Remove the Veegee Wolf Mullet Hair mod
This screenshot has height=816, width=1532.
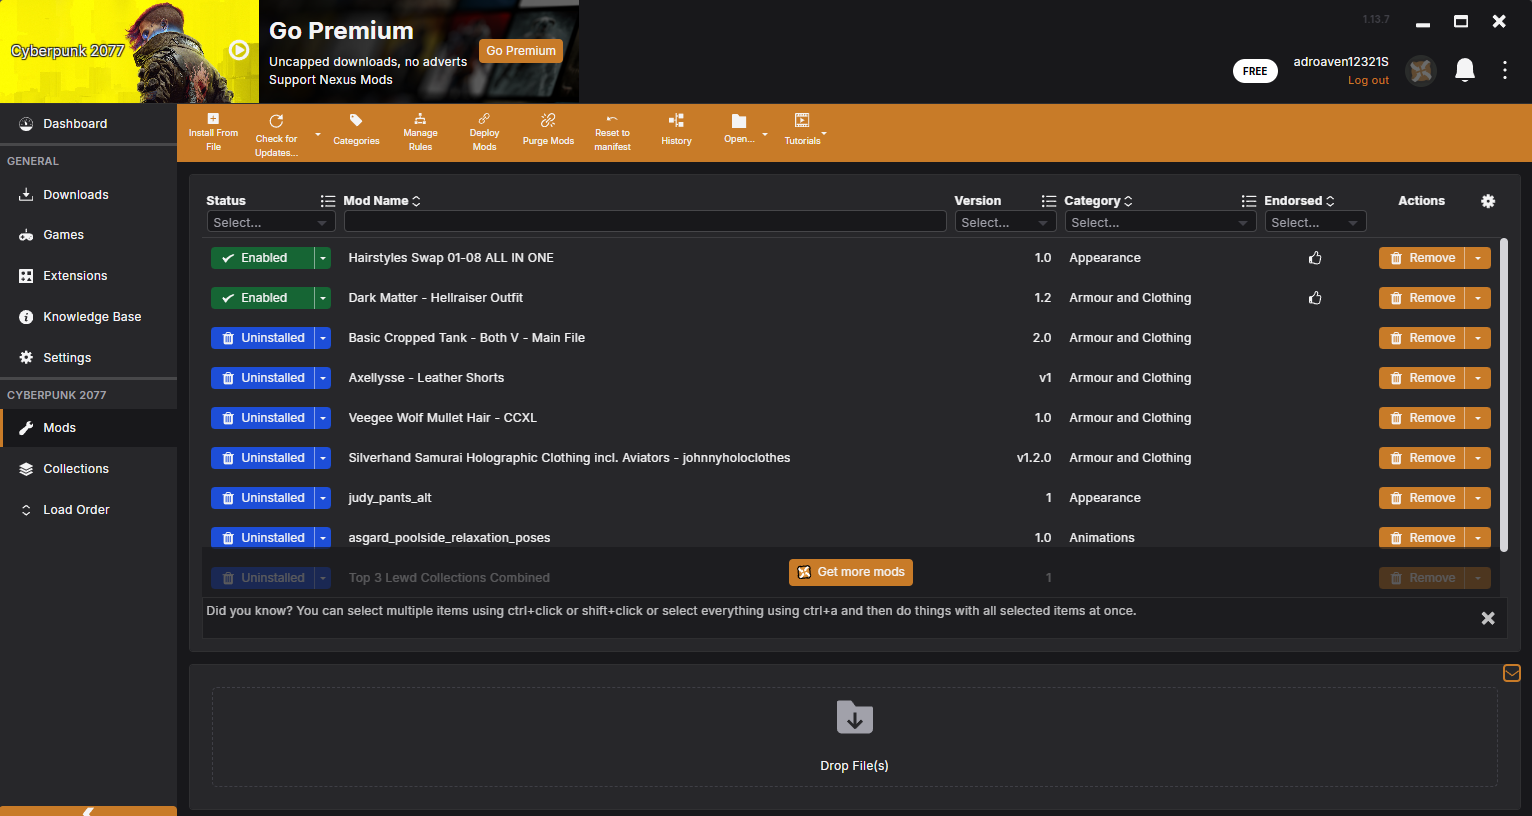coord(1422,418)
